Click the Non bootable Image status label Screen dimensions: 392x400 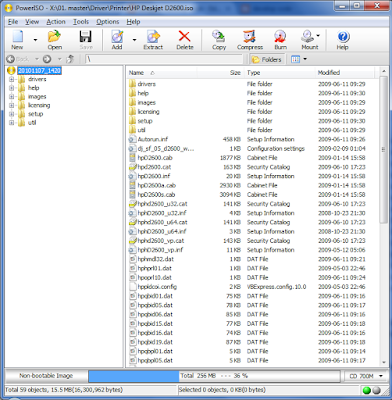[x=46, y=376]
